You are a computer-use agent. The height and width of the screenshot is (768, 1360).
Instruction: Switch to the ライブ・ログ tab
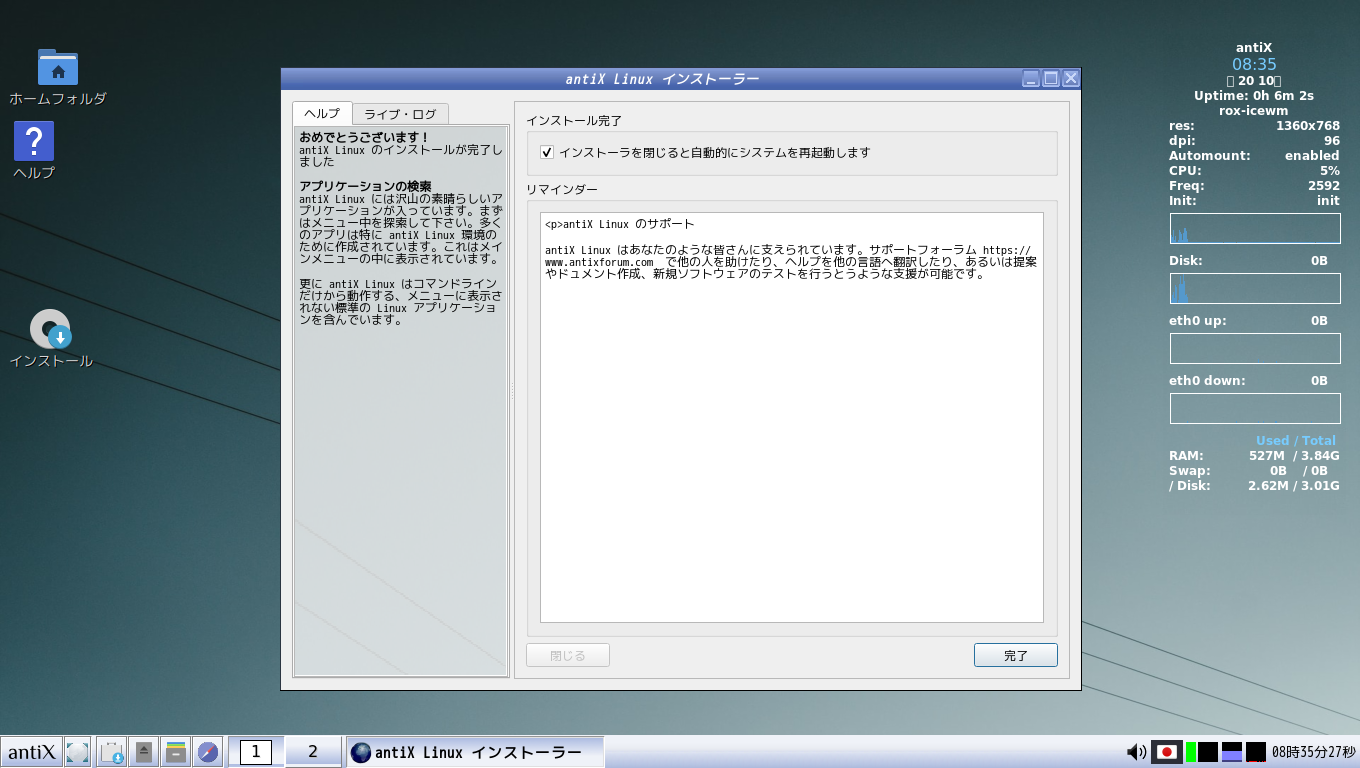tap(400, 114)
